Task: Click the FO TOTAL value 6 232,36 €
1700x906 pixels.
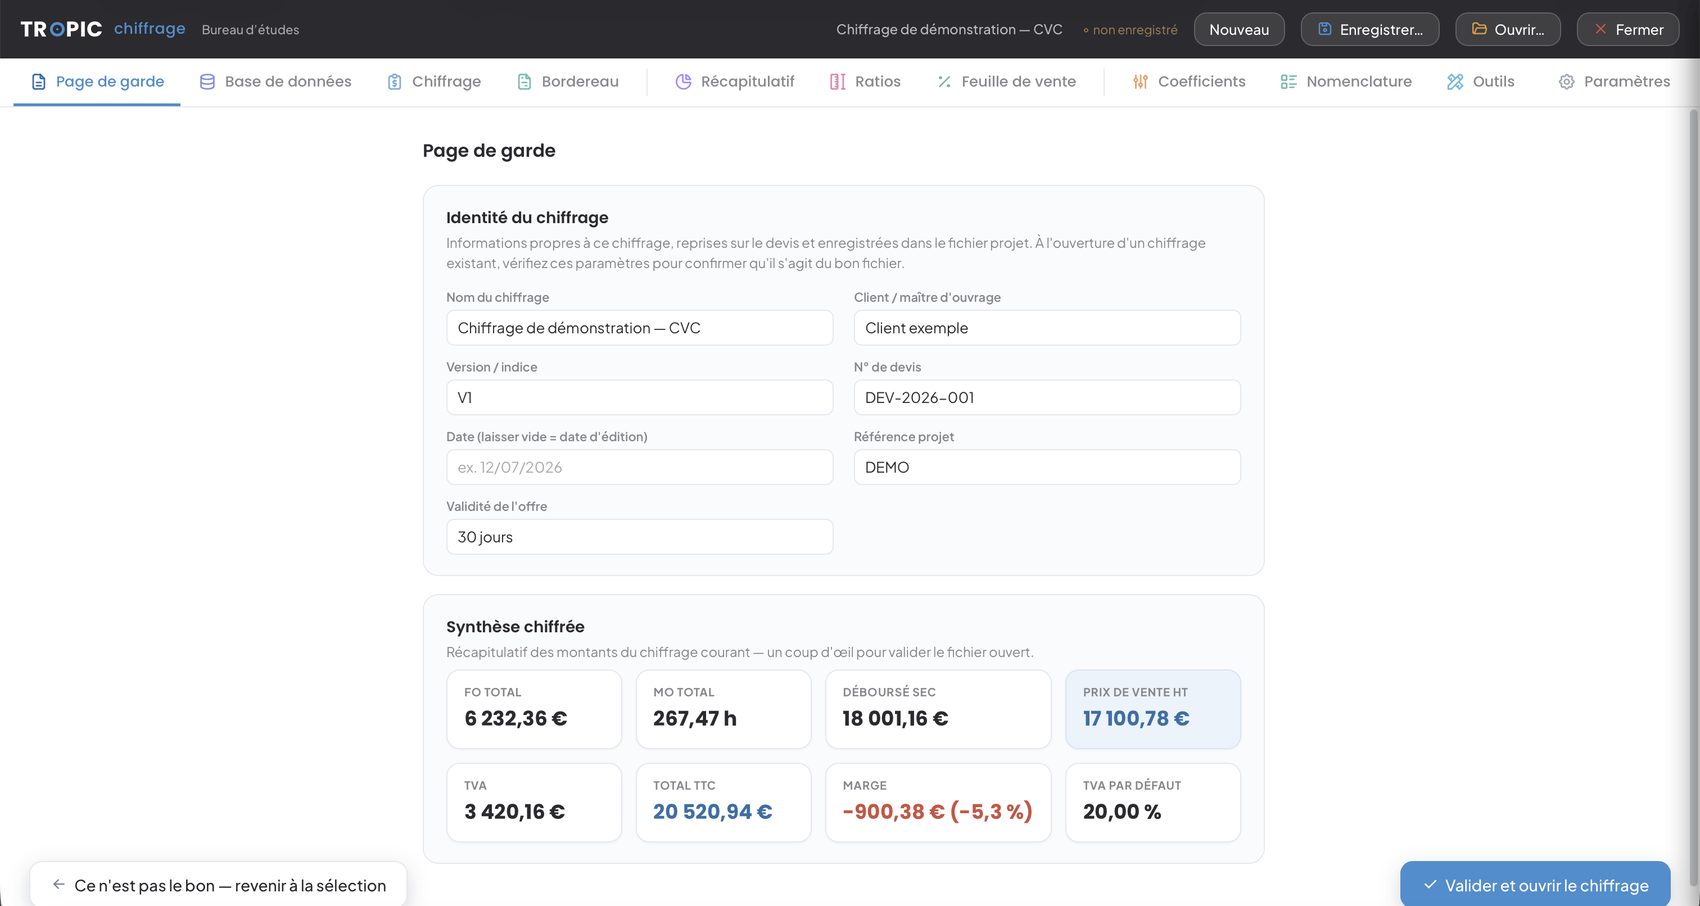Action: pyautogui.click(x=515, y=718)
